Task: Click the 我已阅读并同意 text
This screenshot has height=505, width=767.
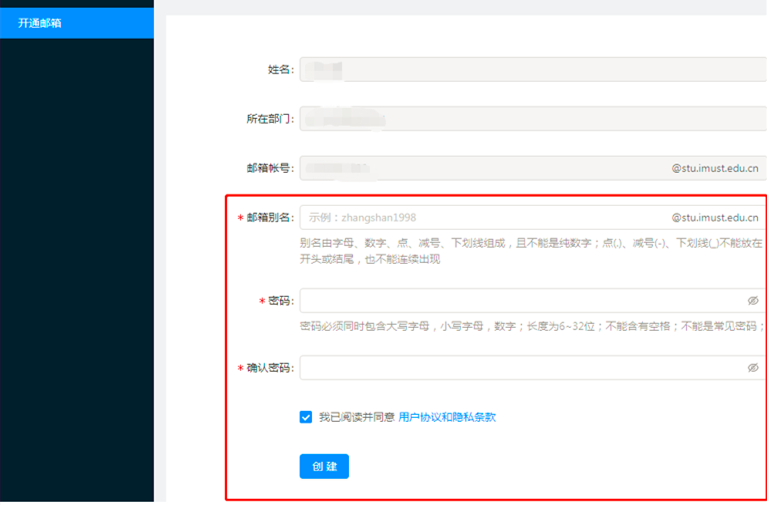Action: (357, 417)
